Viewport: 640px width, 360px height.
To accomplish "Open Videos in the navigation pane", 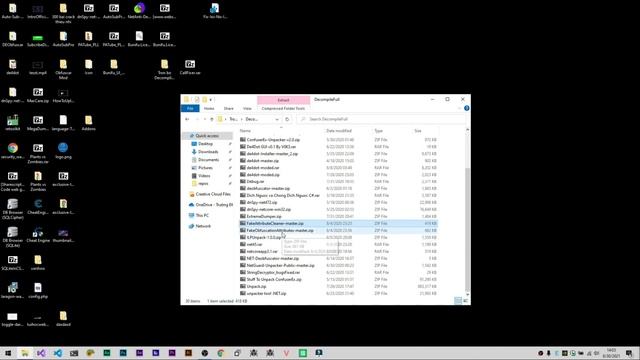I will tap(204, 176).
